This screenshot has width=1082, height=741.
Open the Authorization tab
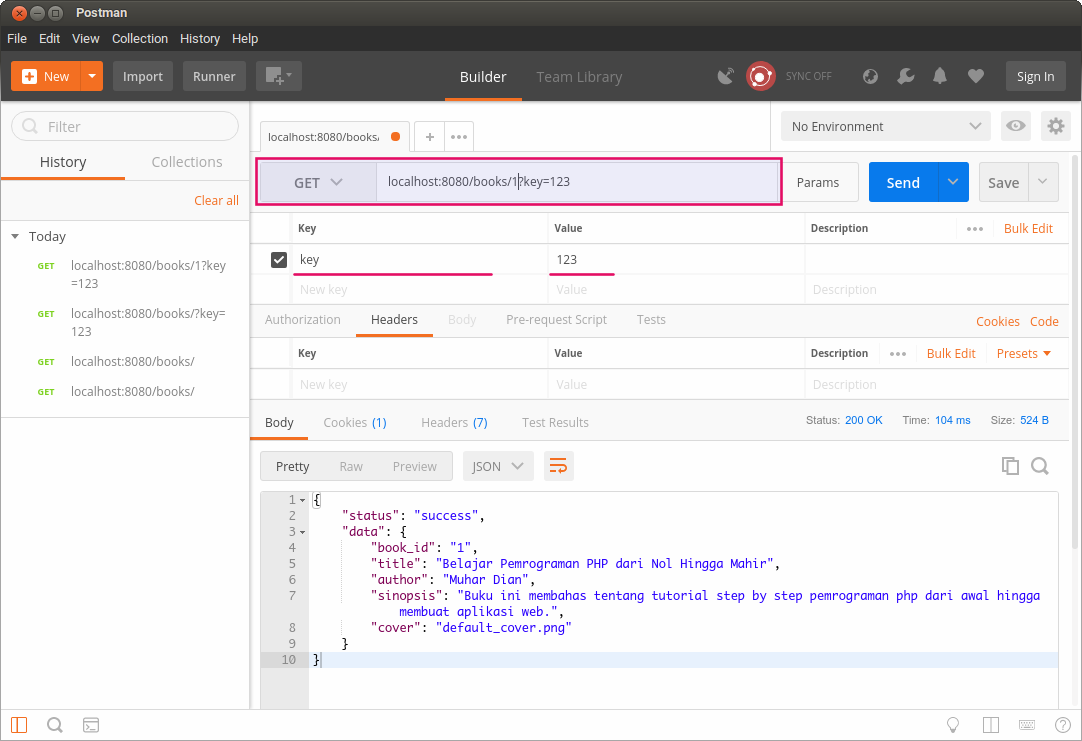303,320
